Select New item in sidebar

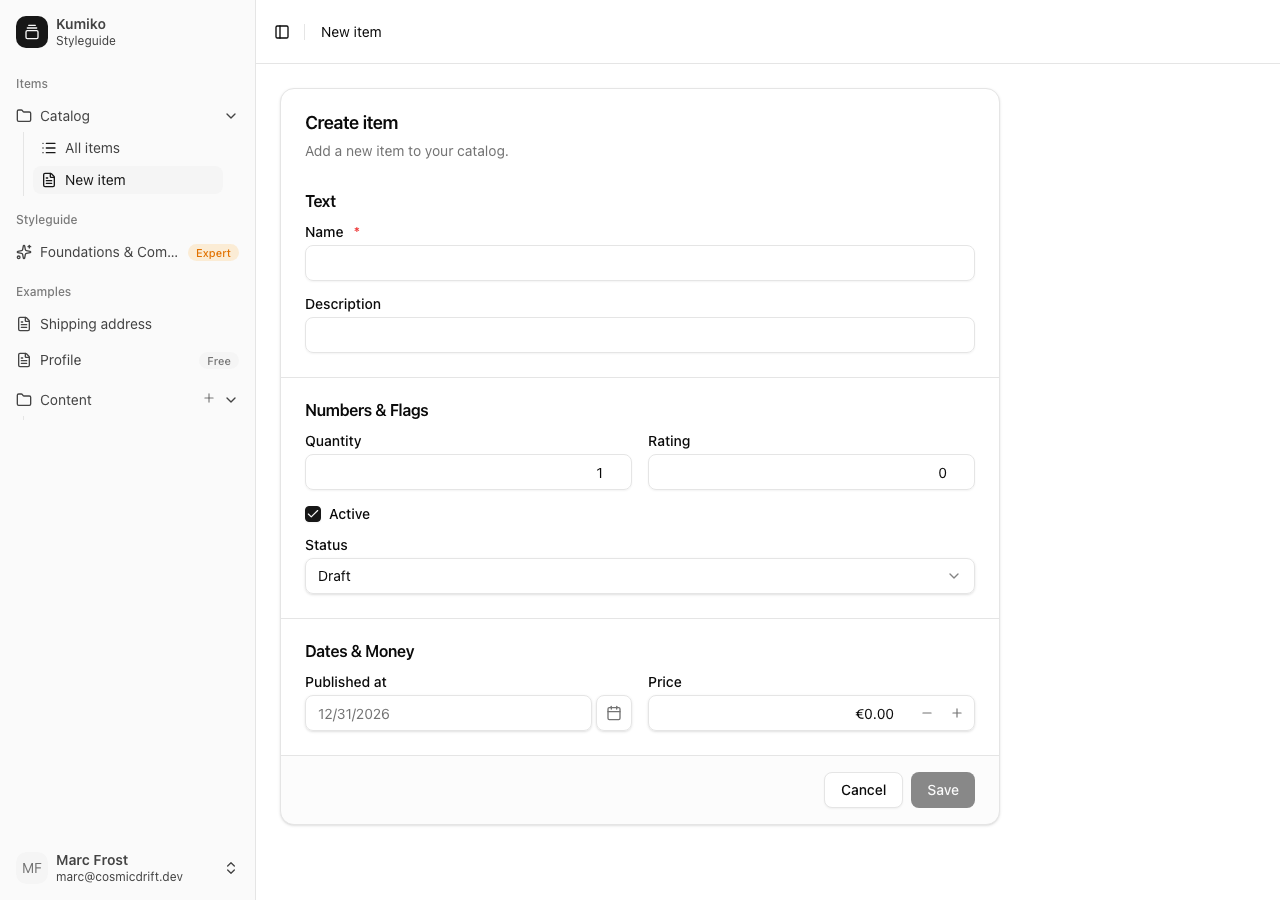128,180
